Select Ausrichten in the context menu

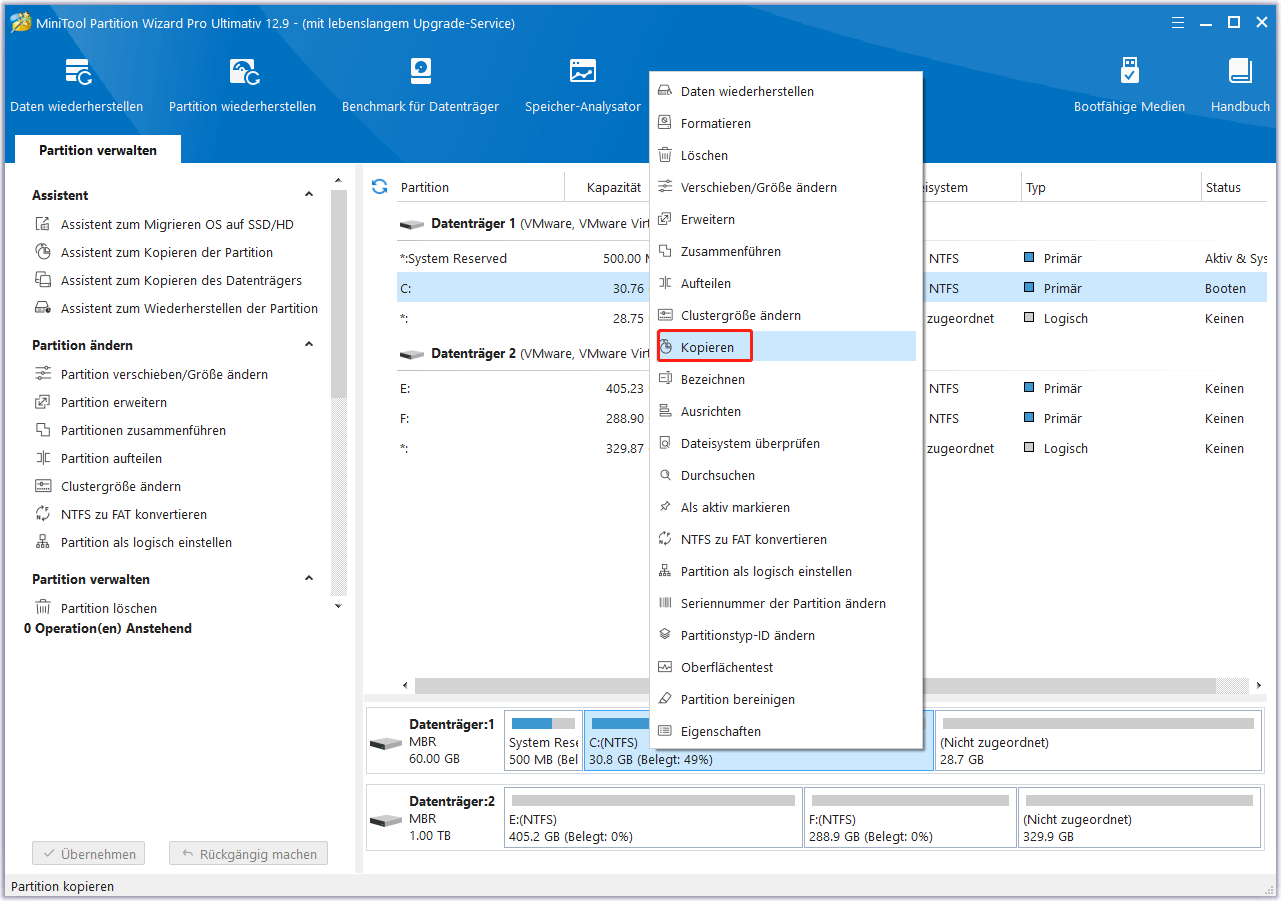tap(785, 412)
